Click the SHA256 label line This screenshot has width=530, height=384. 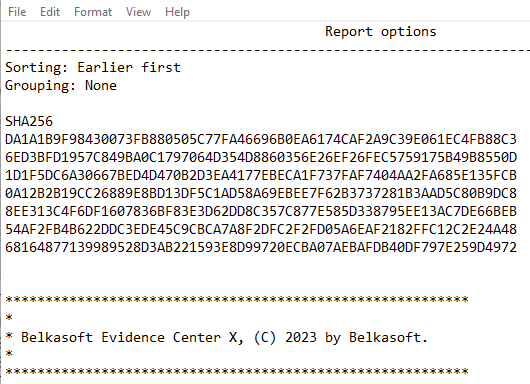pyautogui.click(x=29, y=121)
